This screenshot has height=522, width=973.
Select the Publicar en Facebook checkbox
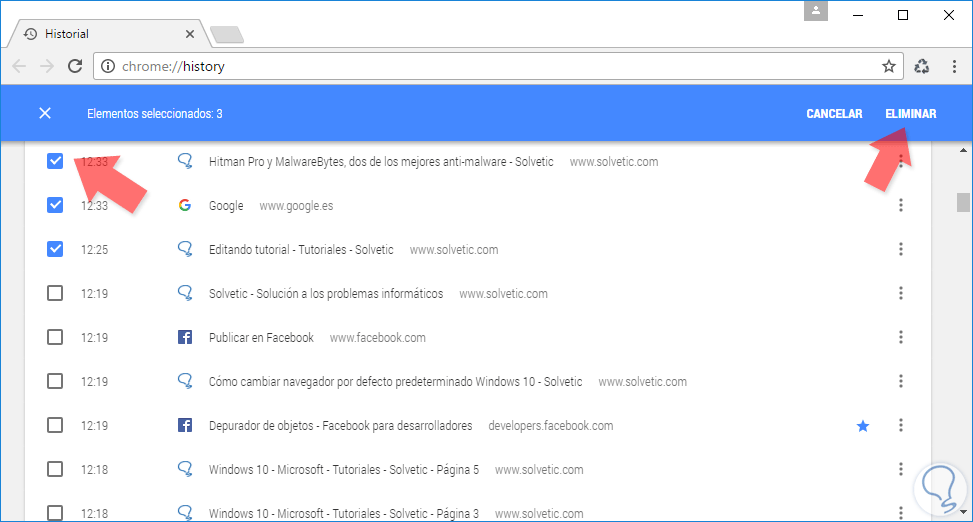pyautogui.click(x=55, y=338)
